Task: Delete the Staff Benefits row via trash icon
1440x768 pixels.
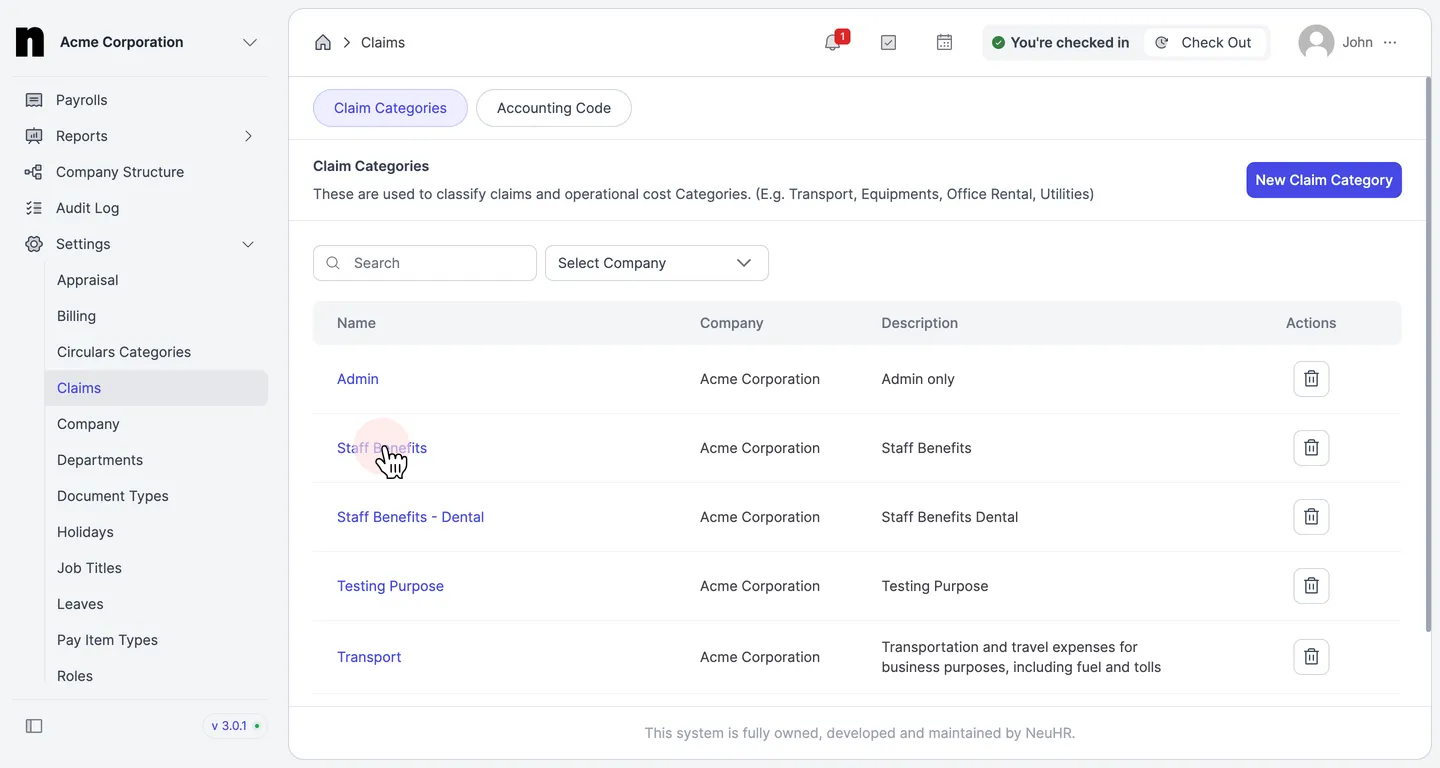Action: tap(1311, 448)
